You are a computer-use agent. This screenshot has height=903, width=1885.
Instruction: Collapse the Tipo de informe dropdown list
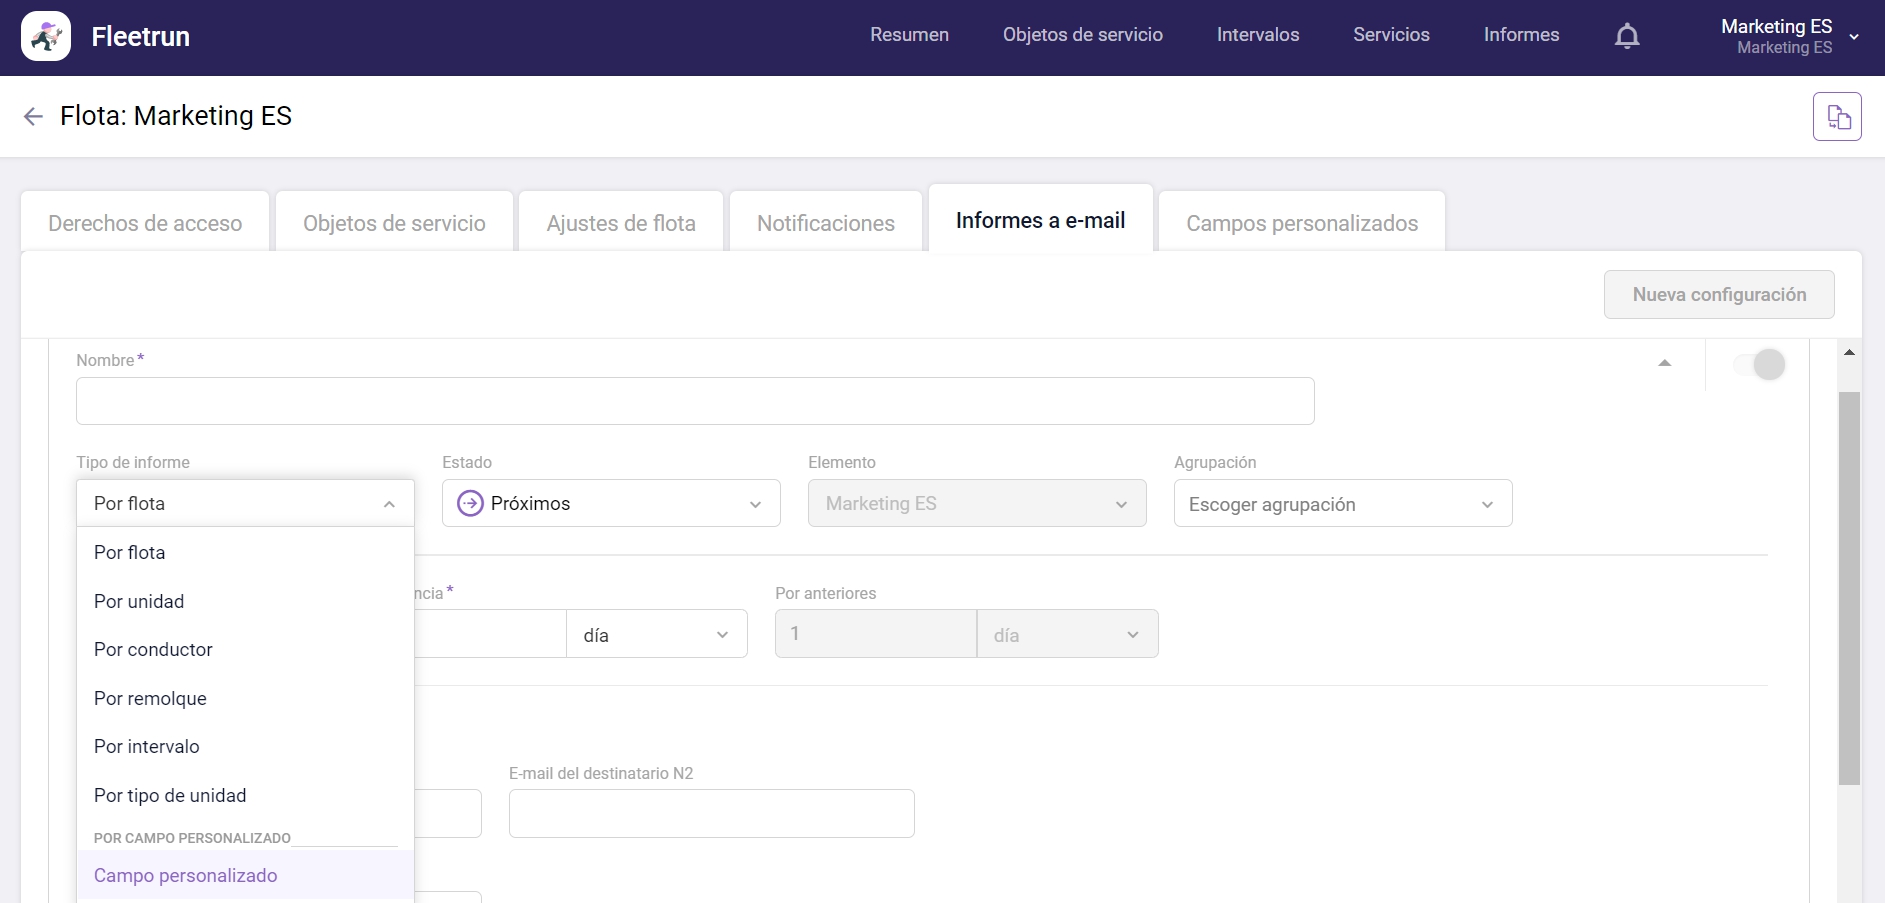pyautogui.click(x=388, y=503)
